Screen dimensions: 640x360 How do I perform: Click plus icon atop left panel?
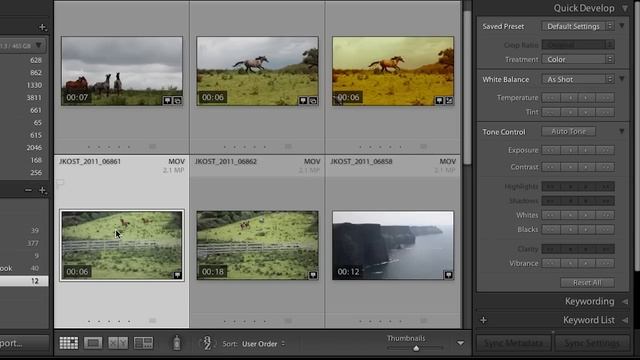point(42,27)
